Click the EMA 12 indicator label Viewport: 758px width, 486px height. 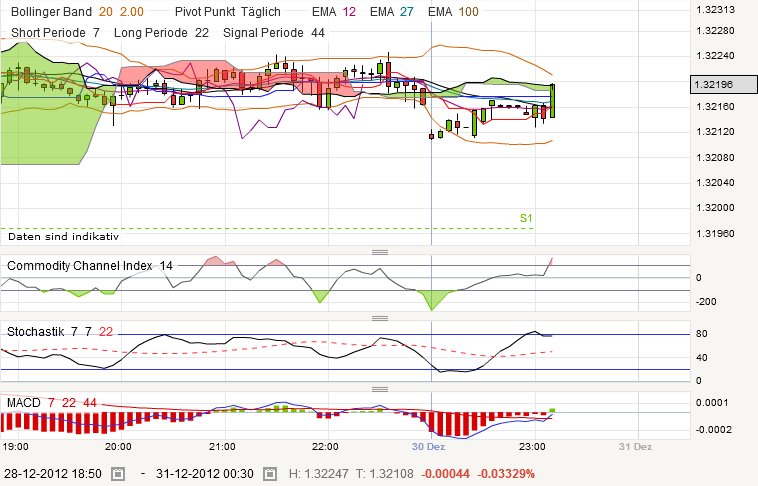click(x=327, y=11)
